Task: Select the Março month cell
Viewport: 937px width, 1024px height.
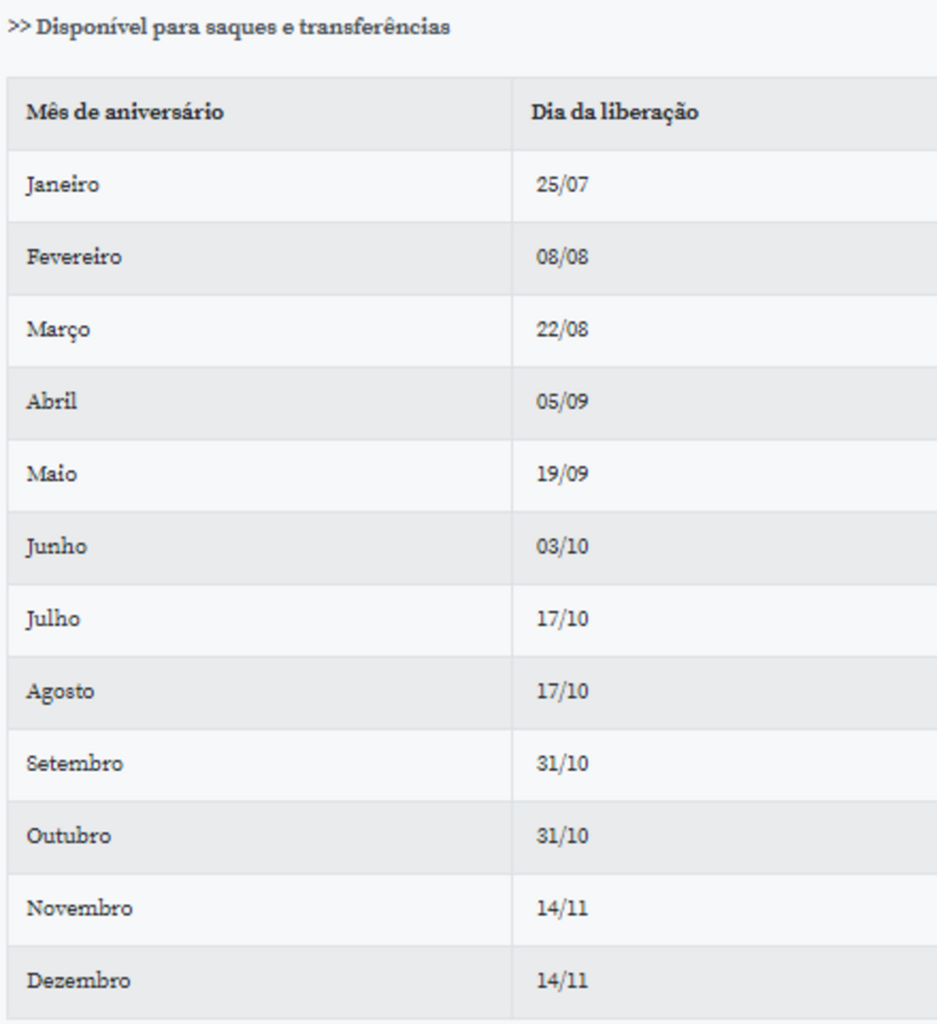Action: tap(58, 329)
